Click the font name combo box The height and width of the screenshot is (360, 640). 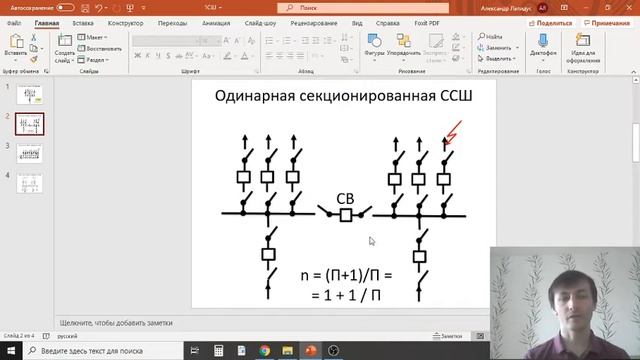coord(166,41)
